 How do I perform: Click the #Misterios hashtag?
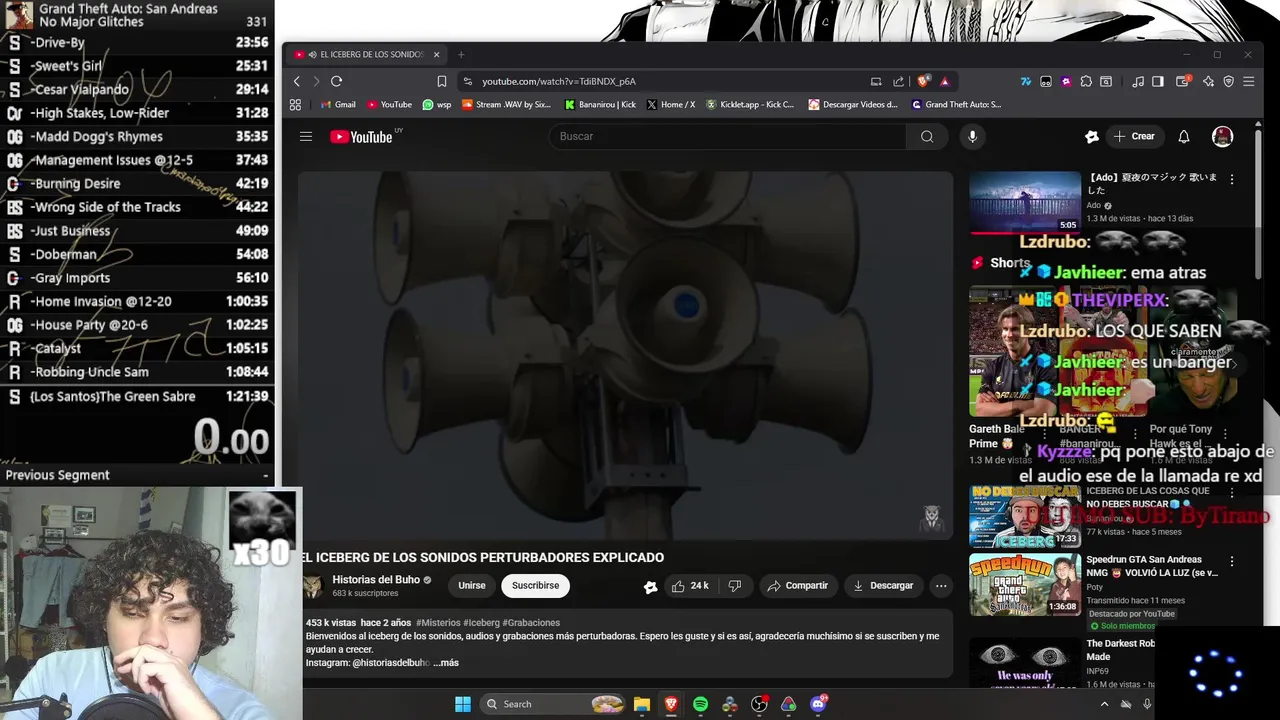(437, 623)
